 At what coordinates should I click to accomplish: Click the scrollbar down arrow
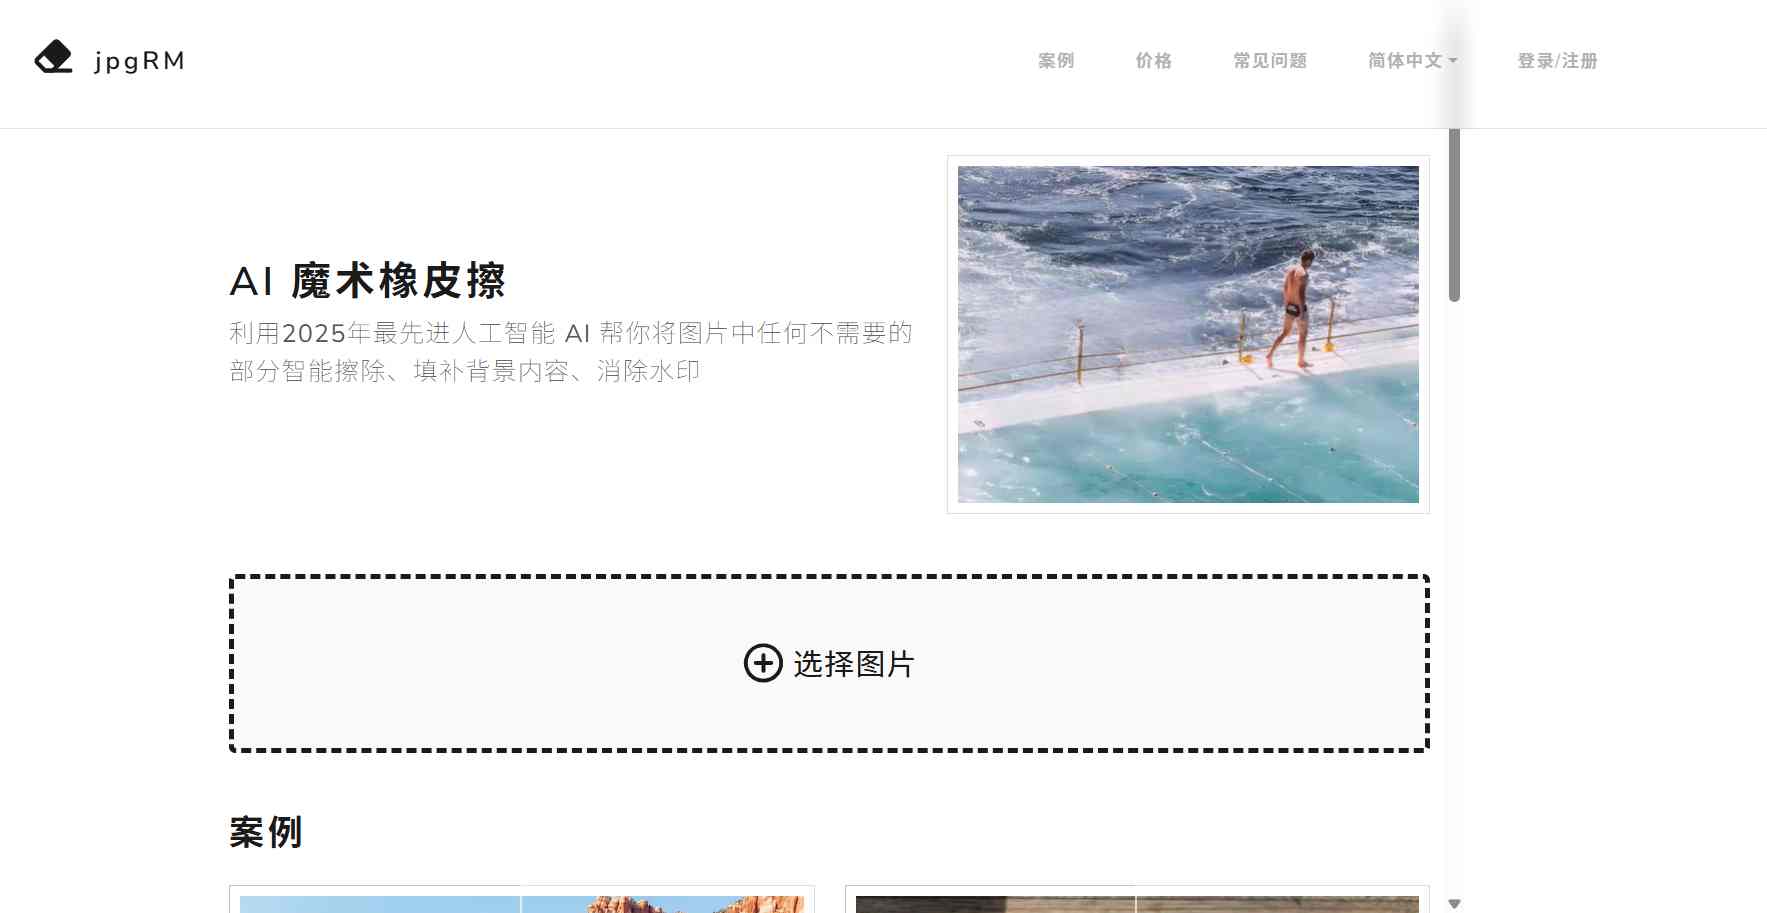pyautogui.click(x=1454, y=903)
